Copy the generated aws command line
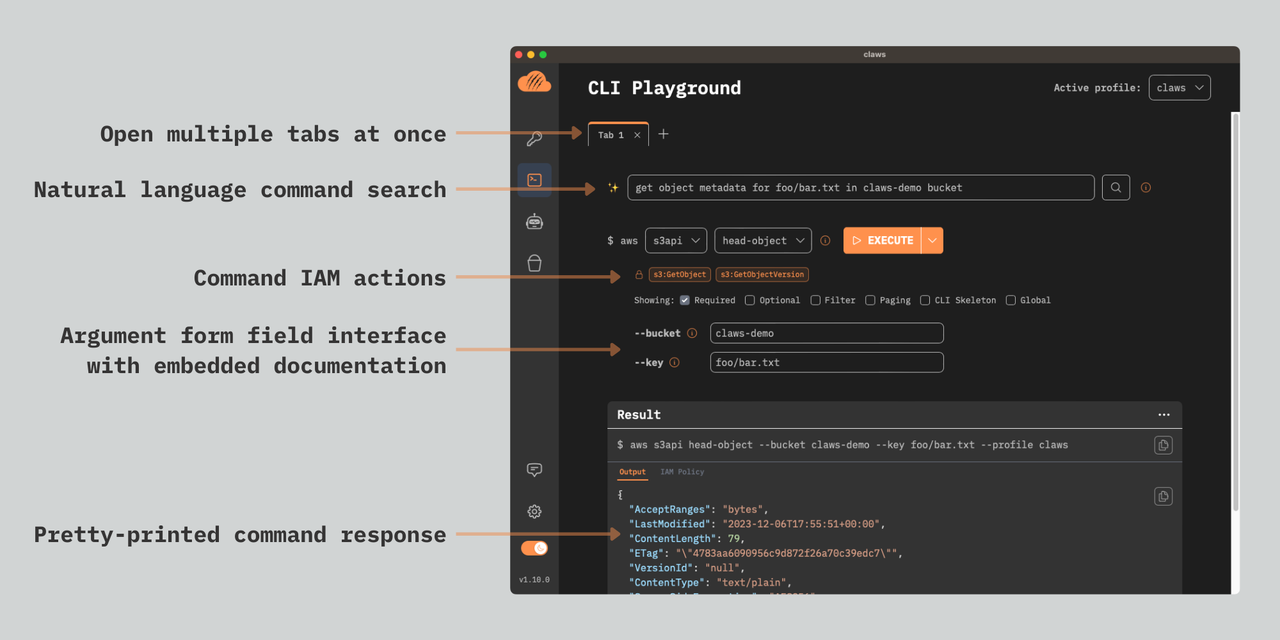This screenshot has height=640, width=1280. [1163, 445]
